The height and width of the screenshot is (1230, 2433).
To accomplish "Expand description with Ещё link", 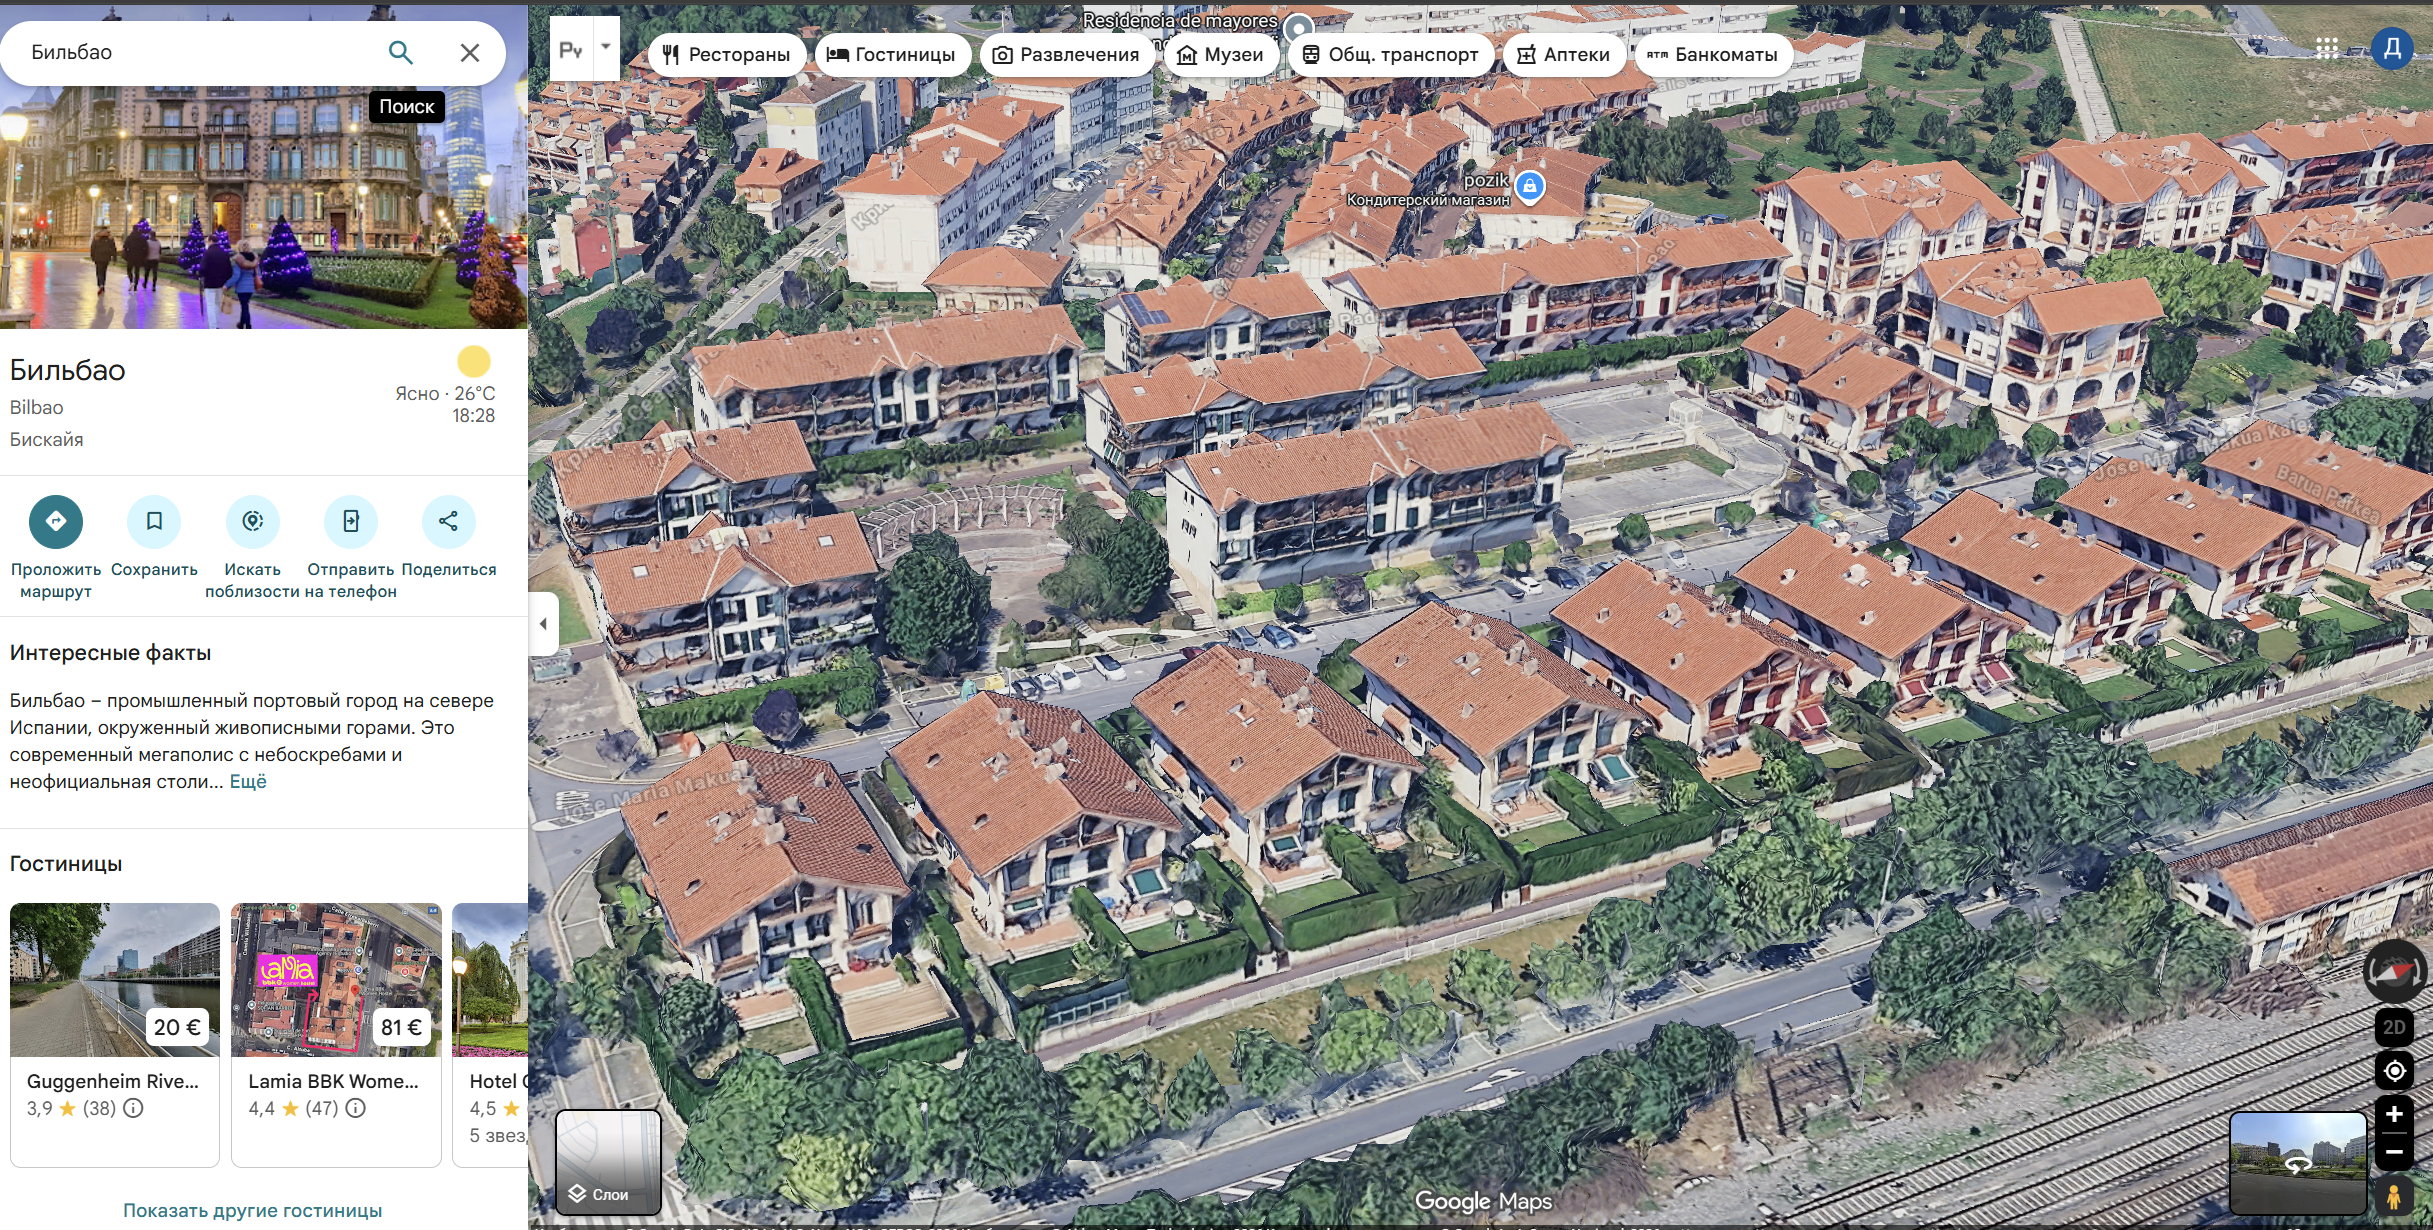I will click(x=248, y=782).
